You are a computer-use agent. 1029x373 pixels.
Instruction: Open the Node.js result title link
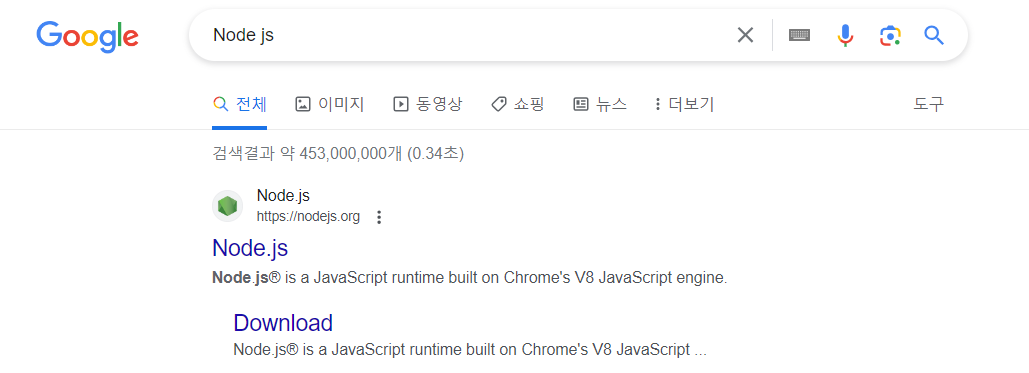[250, 248]
